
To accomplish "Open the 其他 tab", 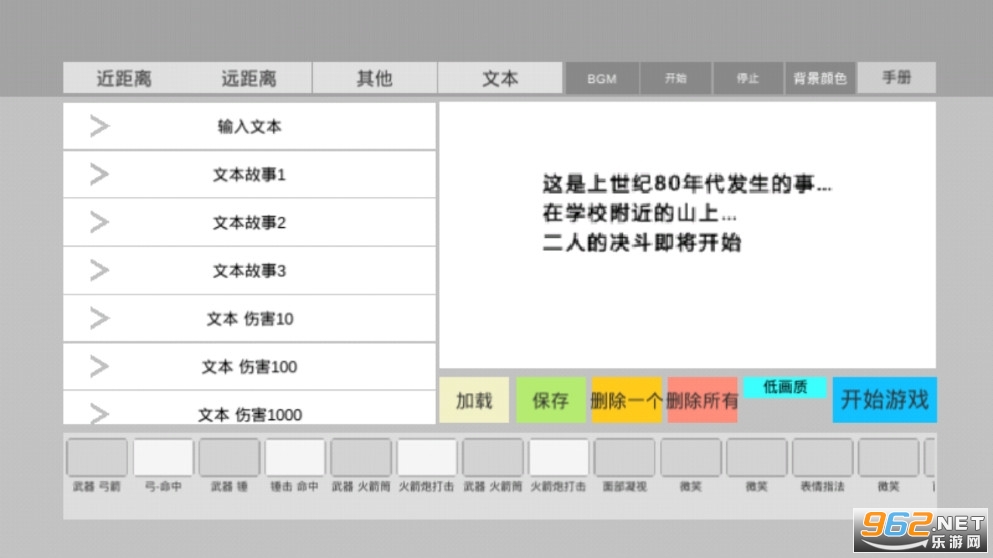I will tap(374, 78).
